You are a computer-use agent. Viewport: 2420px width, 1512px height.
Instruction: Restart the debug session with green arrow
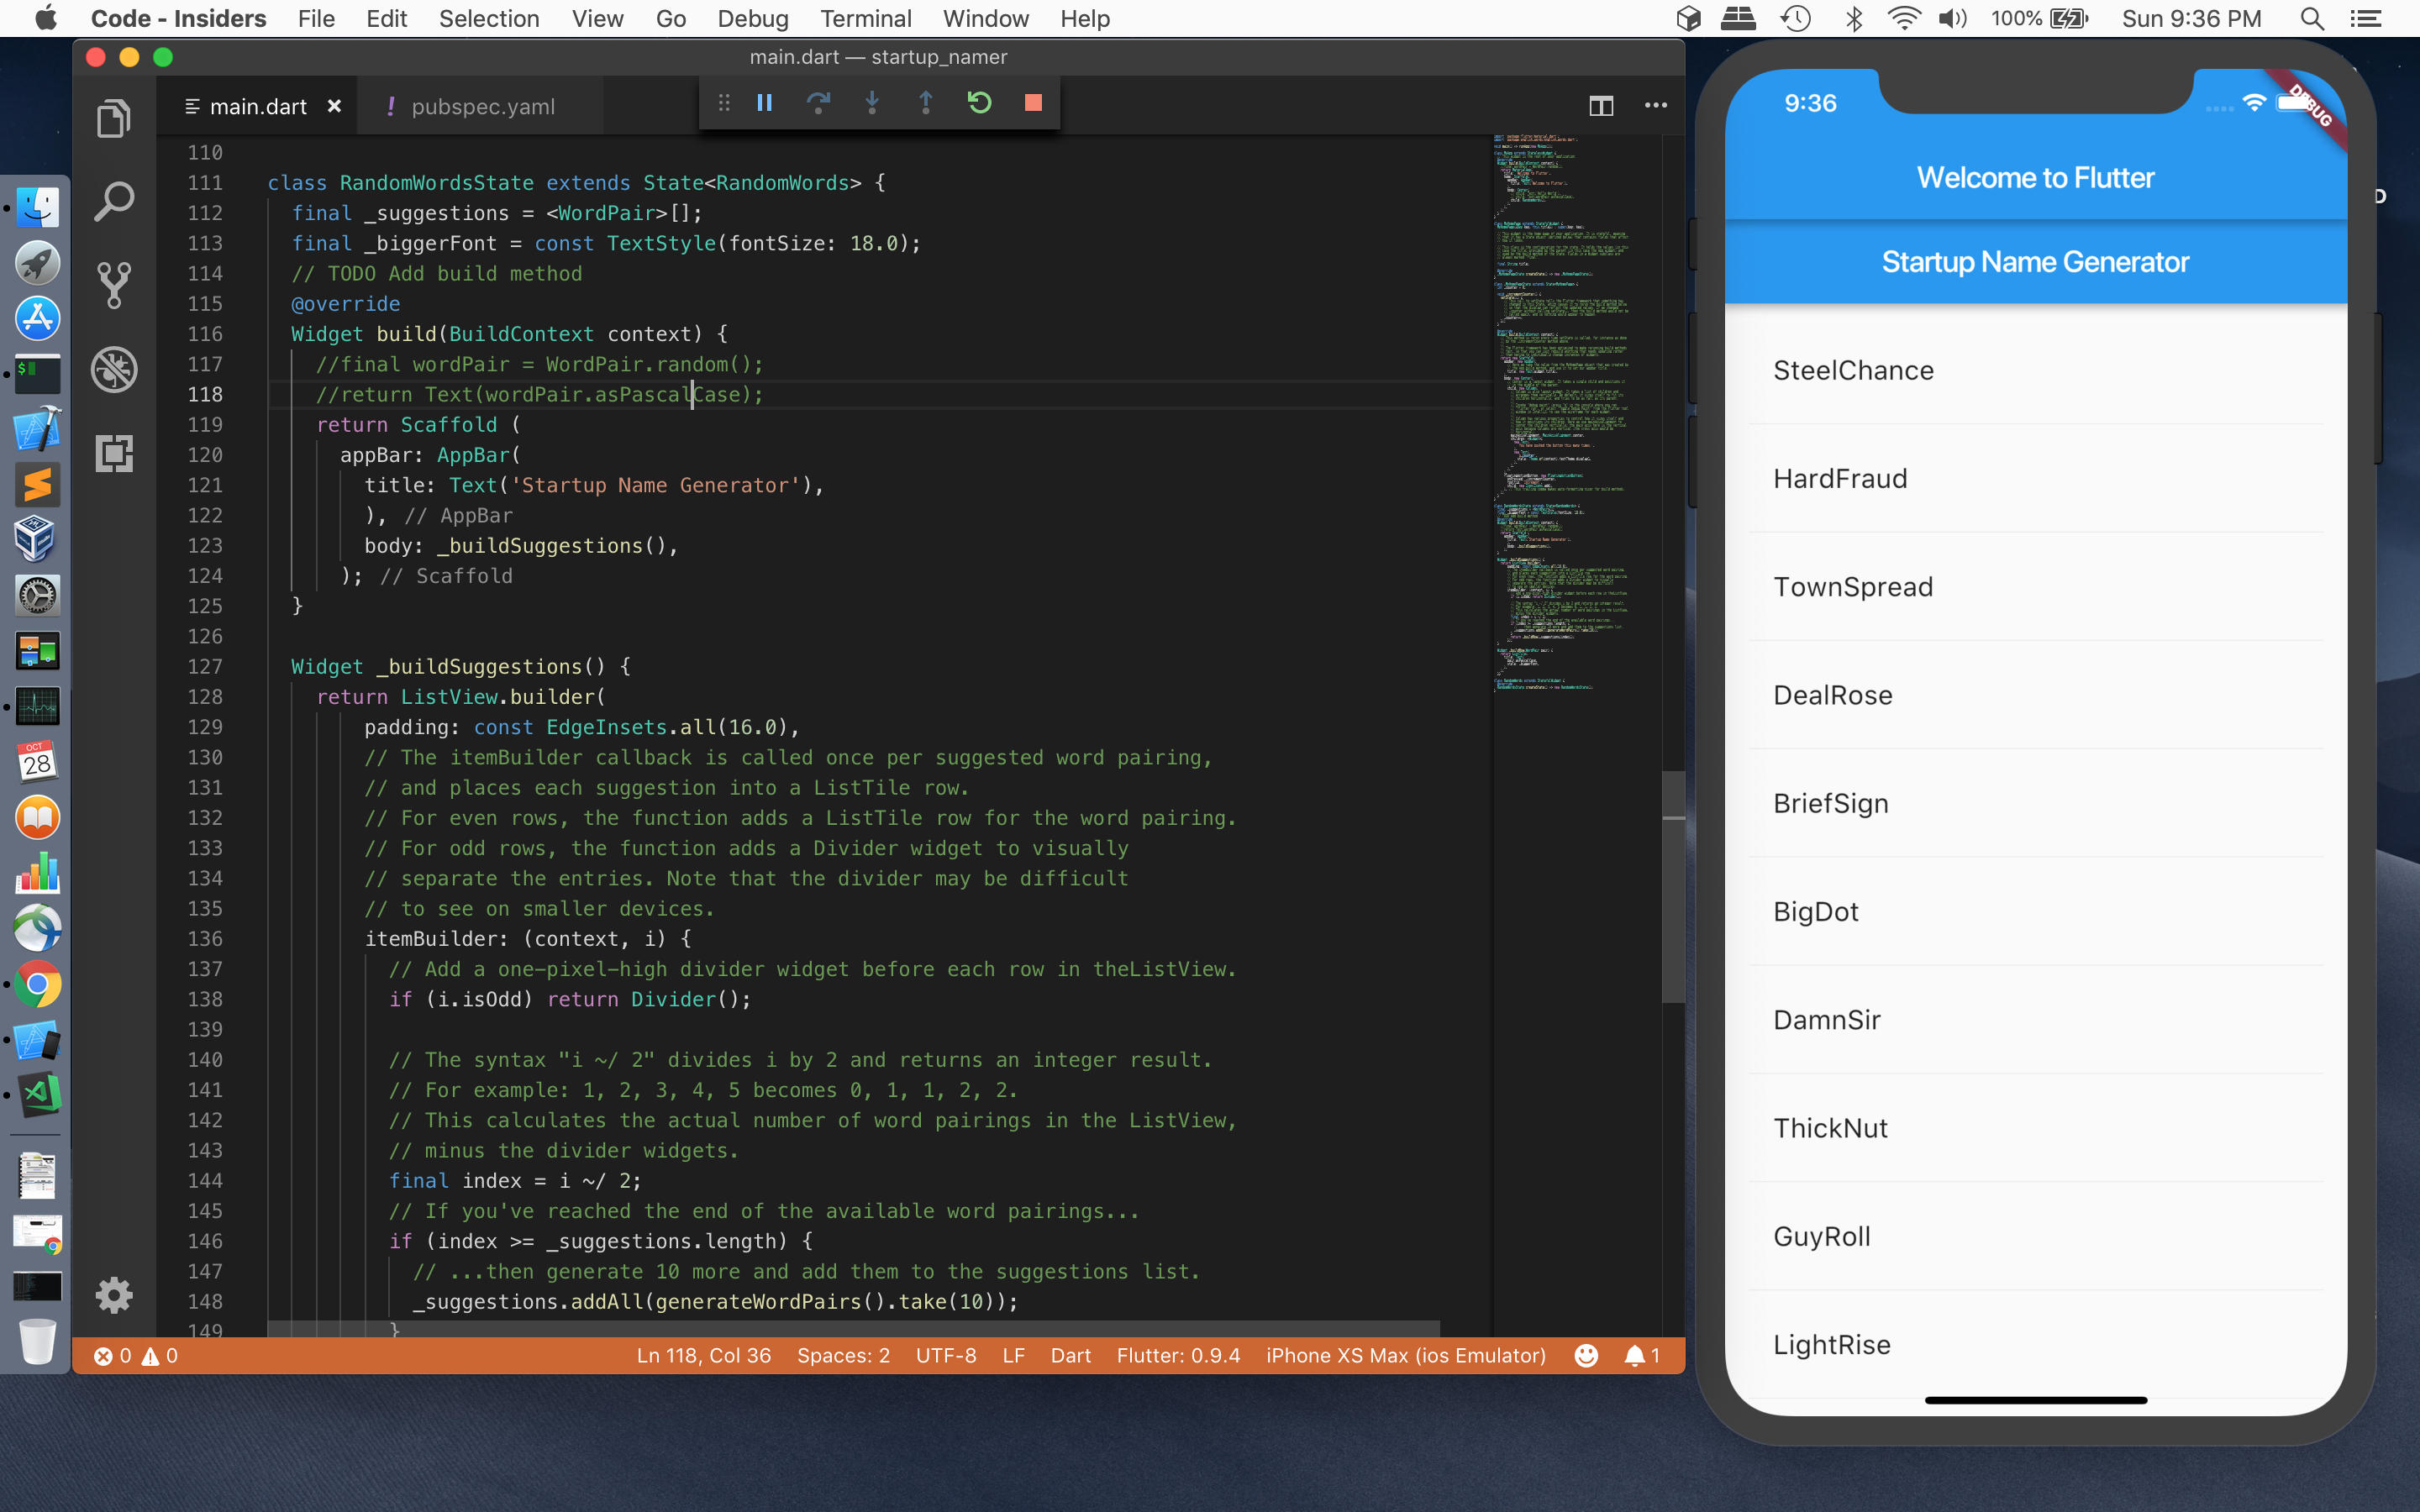pos(979,103)
